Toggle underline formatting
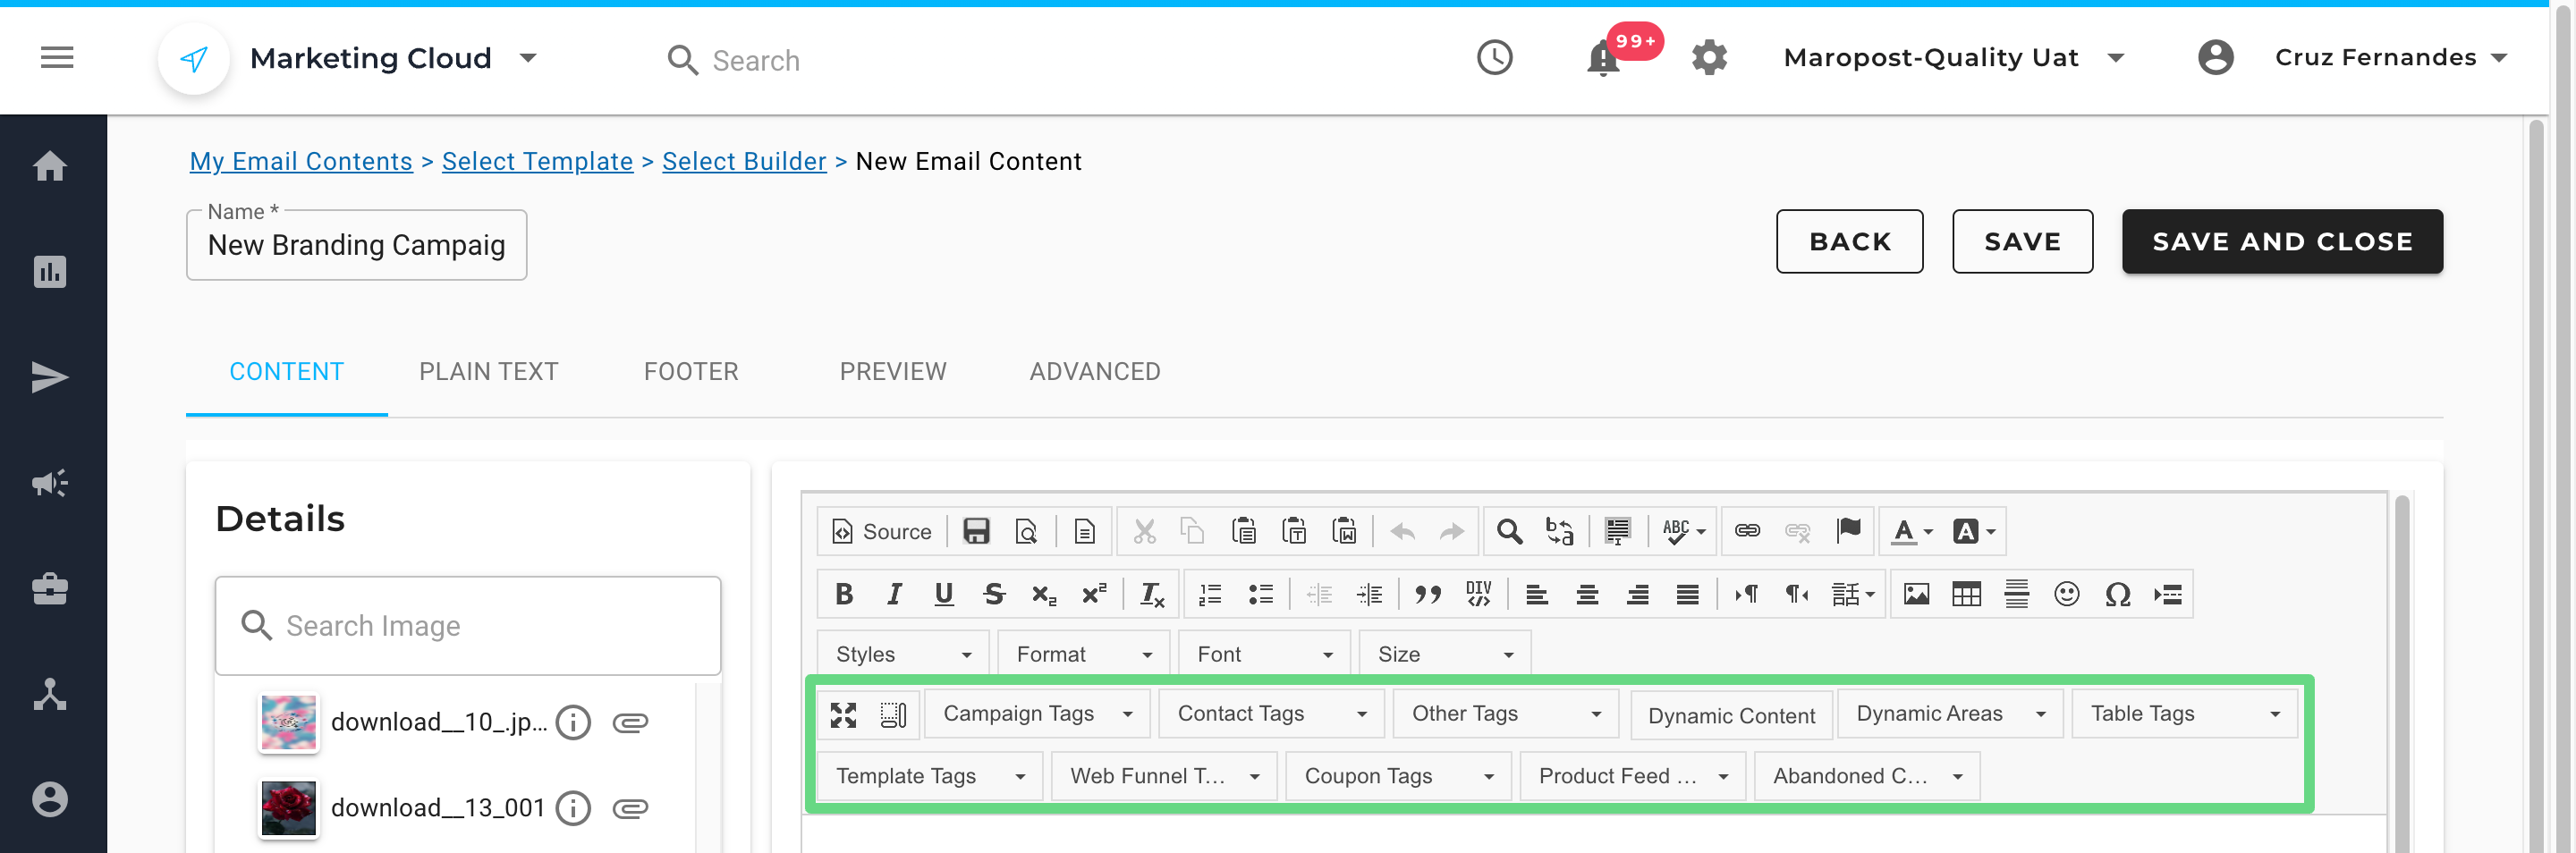The width and height of the screenshot is (2576, 853). (943, 595)
